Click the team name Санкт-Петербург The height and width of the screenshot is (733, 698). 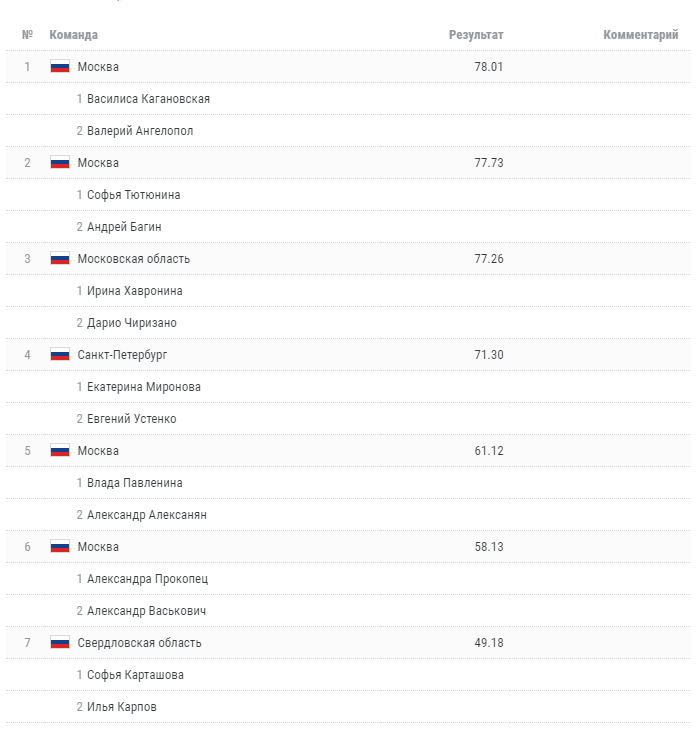122,355
